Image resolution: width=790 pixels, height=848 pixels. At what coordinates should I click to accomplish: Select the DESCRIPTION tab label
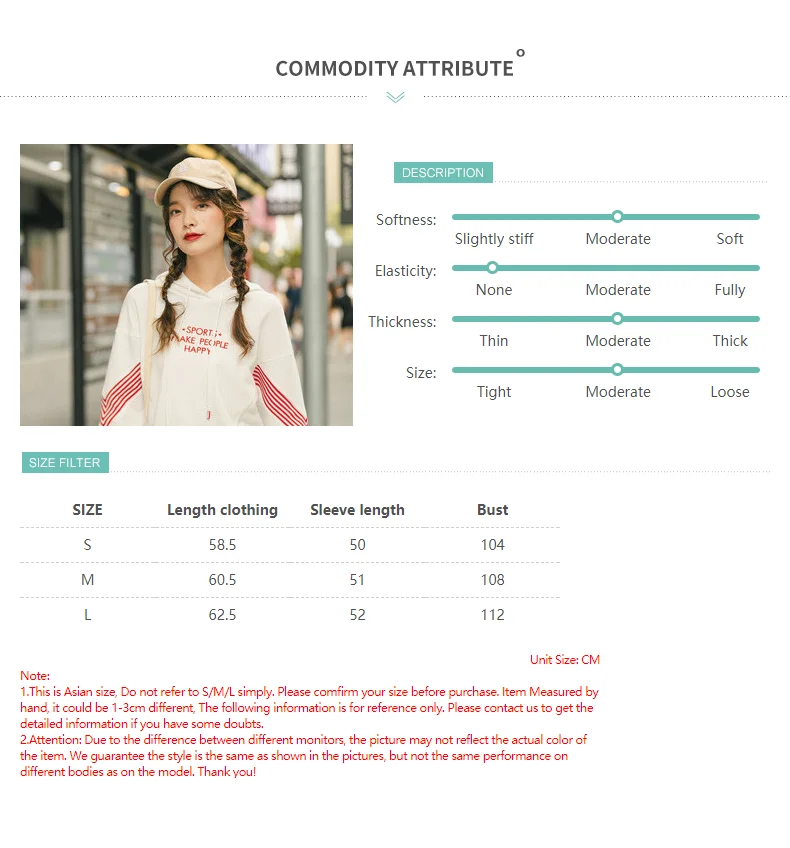pyautogui.click(x=443, y=173)
